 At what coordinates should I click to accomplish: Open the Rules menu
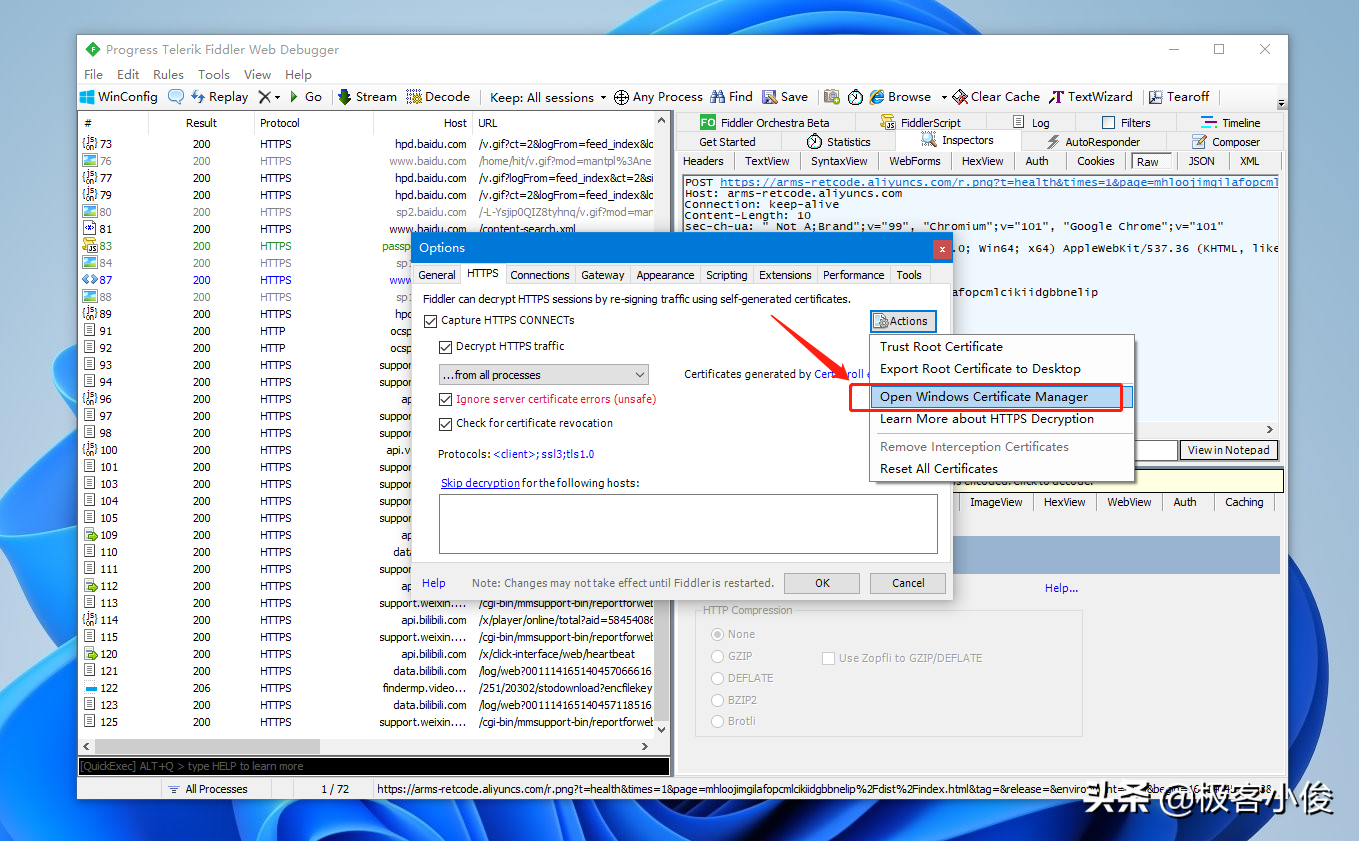[x=168, y=74]
